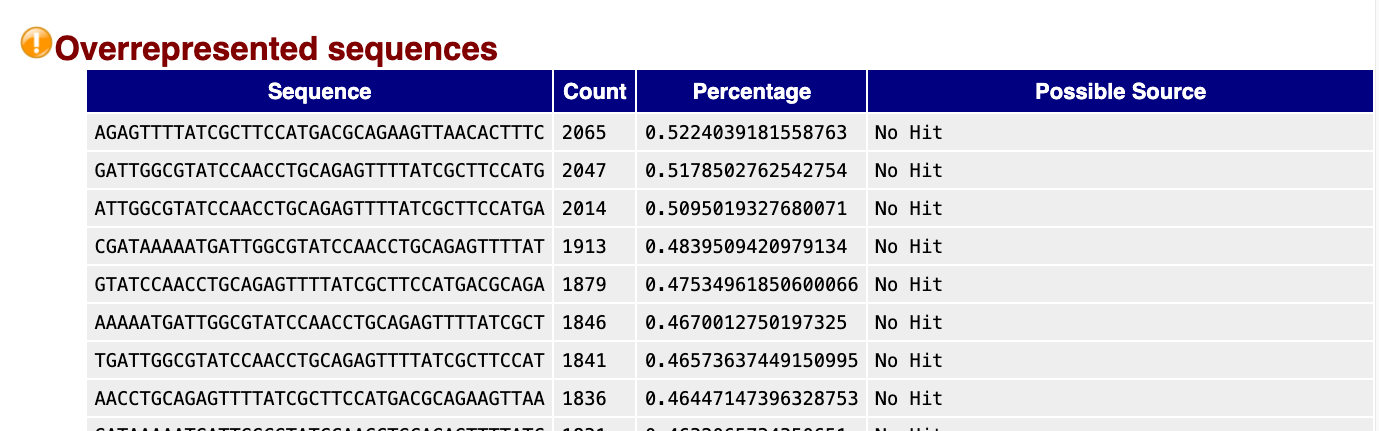
Task: Select the sequence starting with AGAGTTTTATCGCTTCC
Action: point(319,132)
